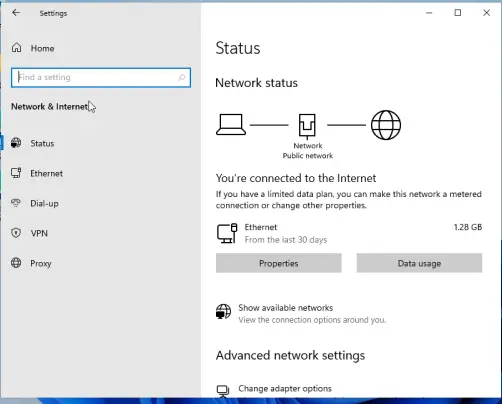Click the laptop icon in network diagram
The width and height of the screenshot is (502, 404).
click(231, 125)
